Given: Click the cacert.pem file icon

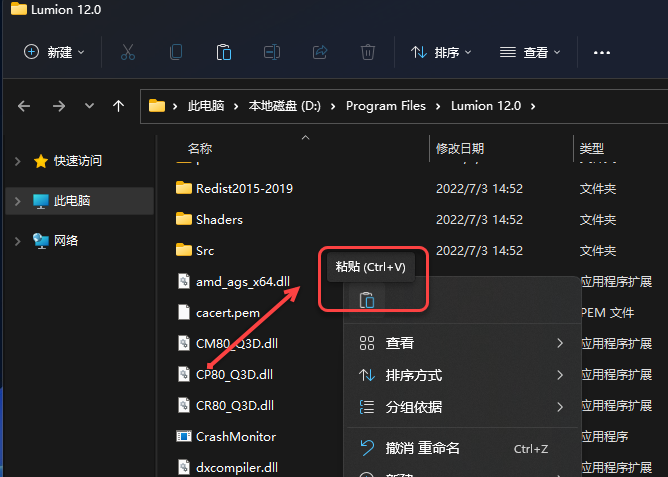Looking at the screenshot, I should [x=184, y=312].
